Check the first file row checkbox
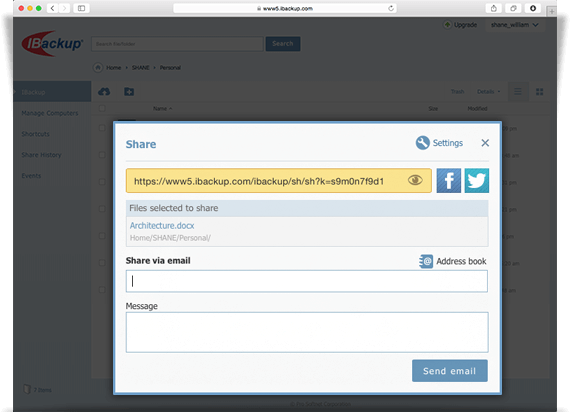 [x=102, y=128]
